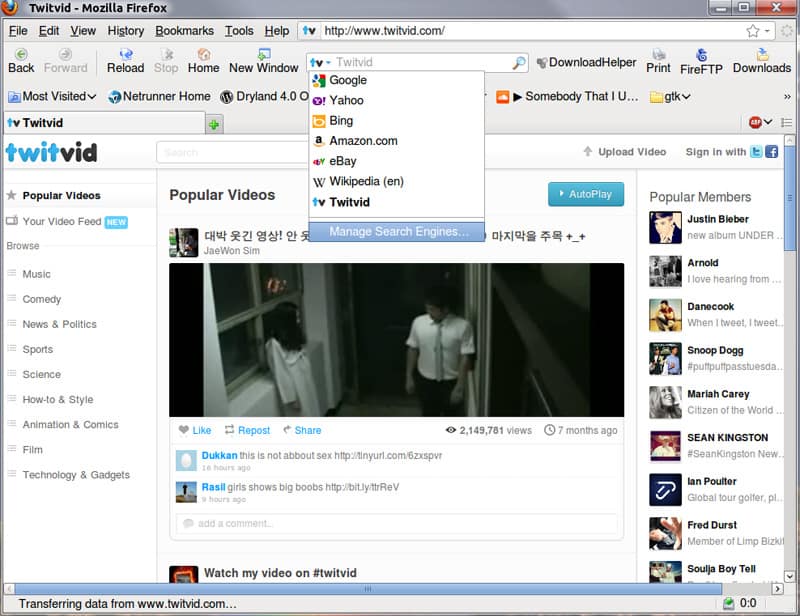
Task: Select eBay from the search engine list
Action: click(396, 161)
